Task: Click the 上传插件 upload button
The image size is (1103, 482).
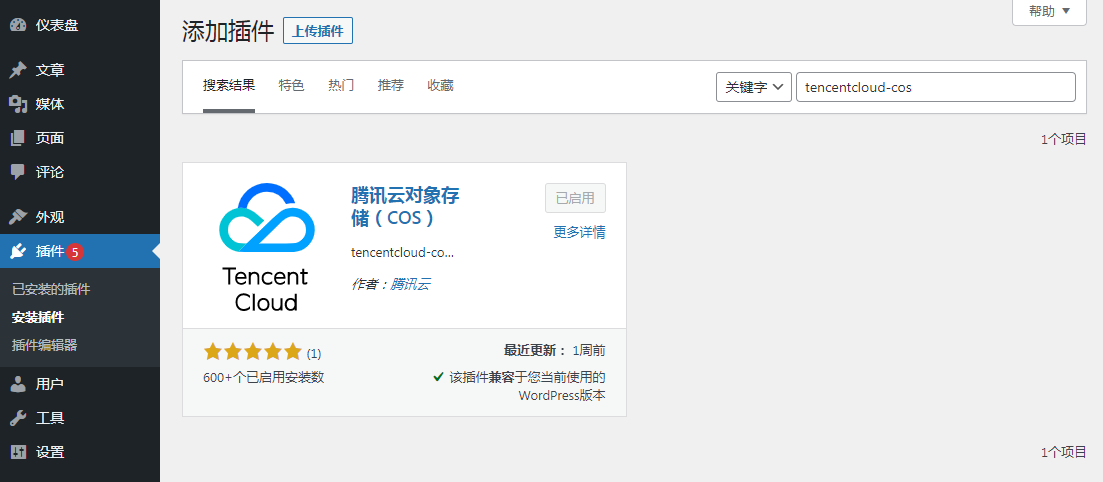Action: (318, 31)
